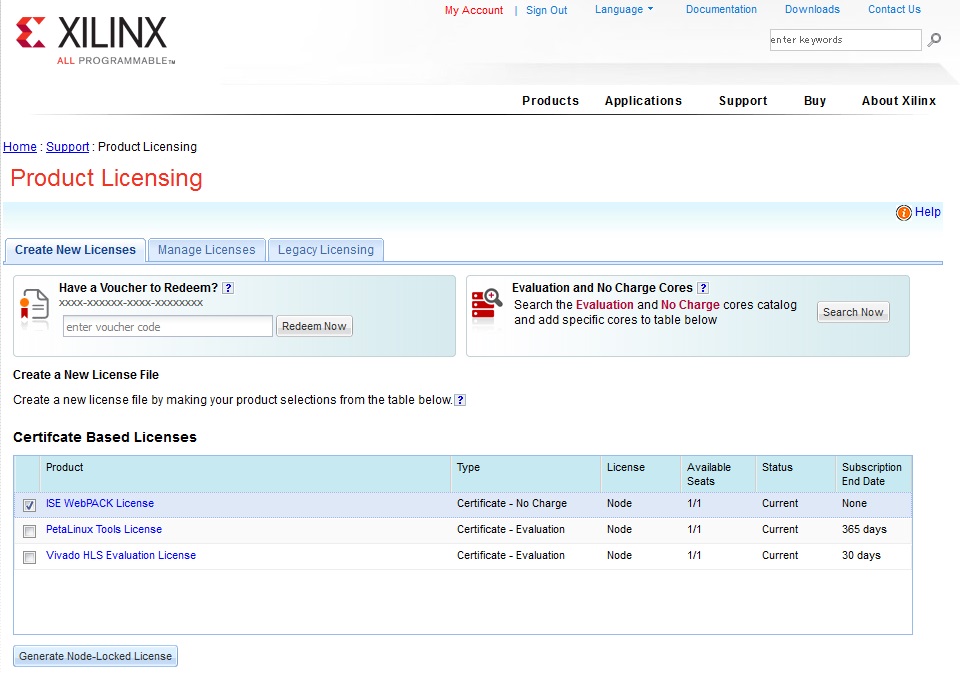Click the 'None' subscription end date cell
Screen dimensions: 960x674
(854, 503)
